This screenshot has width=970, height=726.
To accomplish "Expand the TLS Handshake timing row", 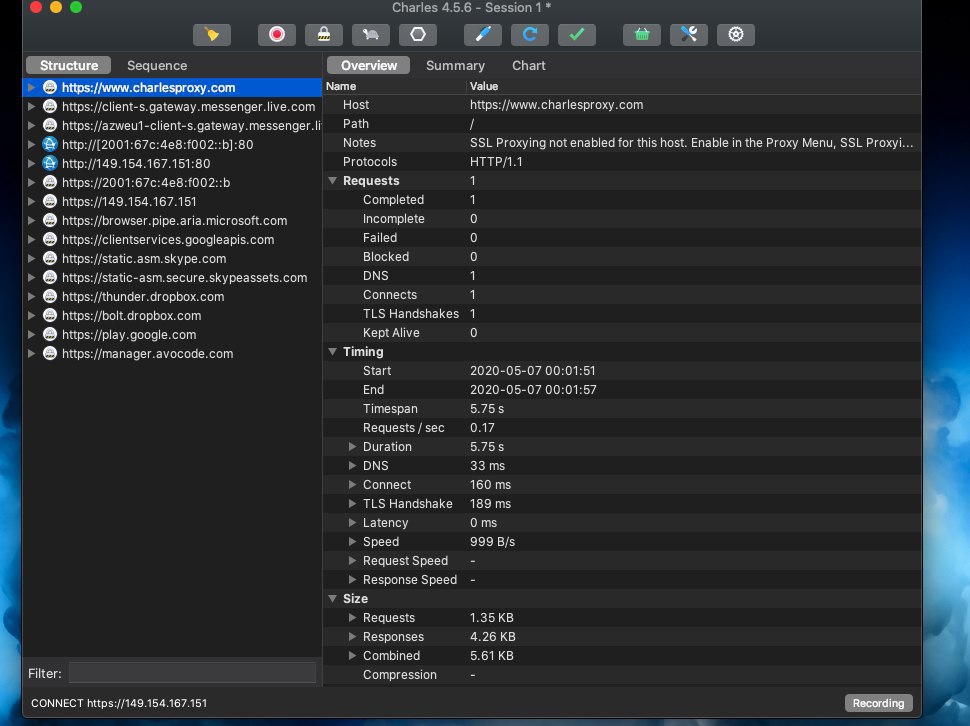I will [x=352, y=503].
